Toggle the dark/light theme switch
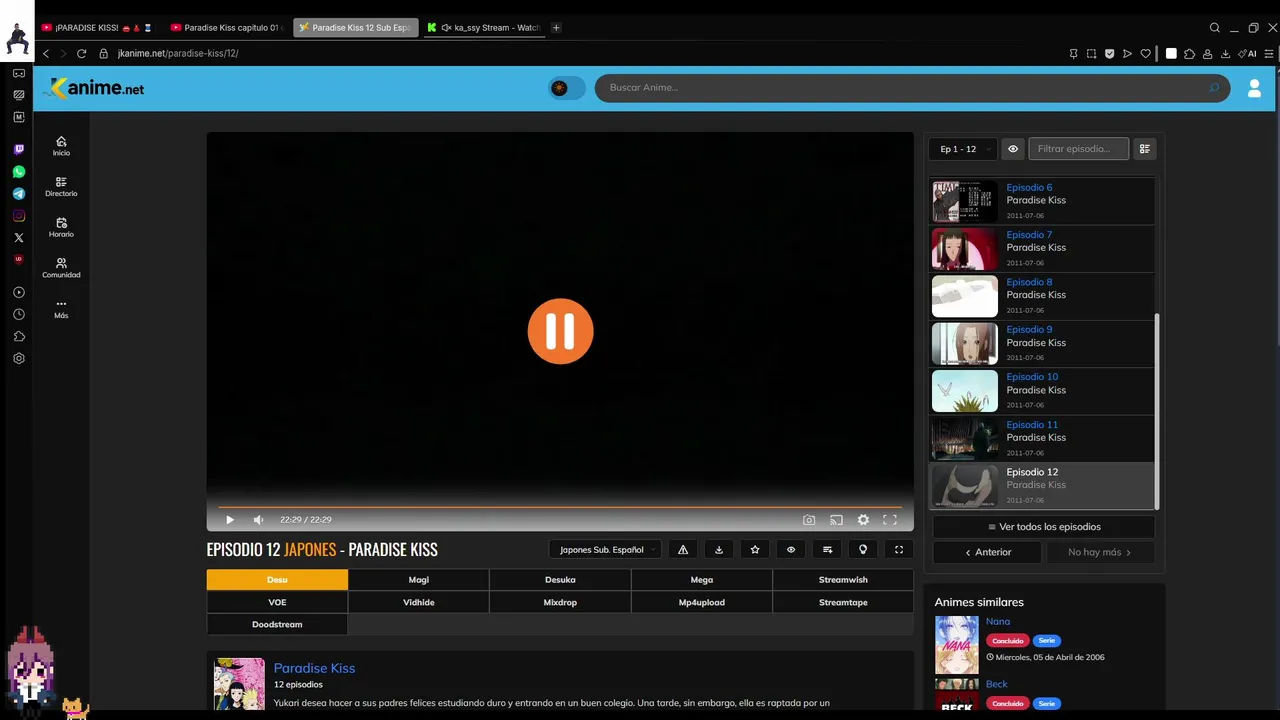 567,88
